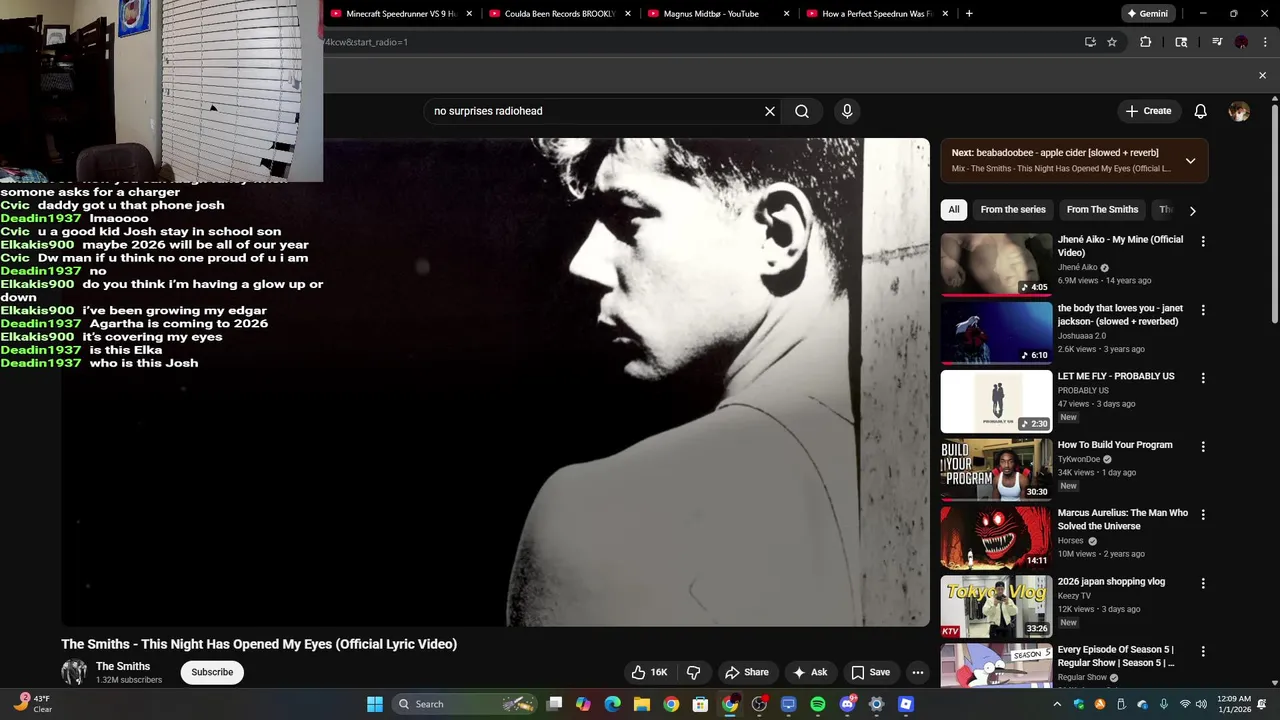The height and width of the screenshot is (720, 1280).
Task: Like the video with thumbs-up 16K
Action: (649, 672)
